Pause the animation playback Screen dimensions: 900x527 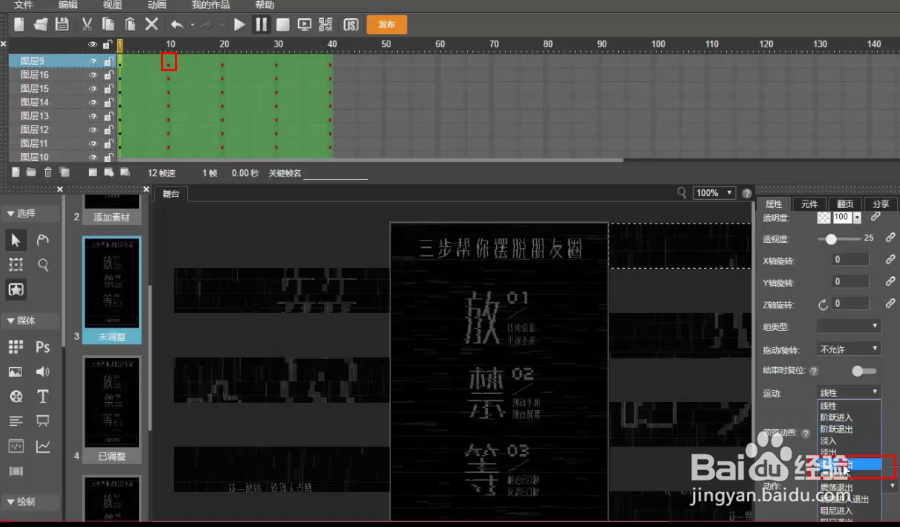coord(261,25)
